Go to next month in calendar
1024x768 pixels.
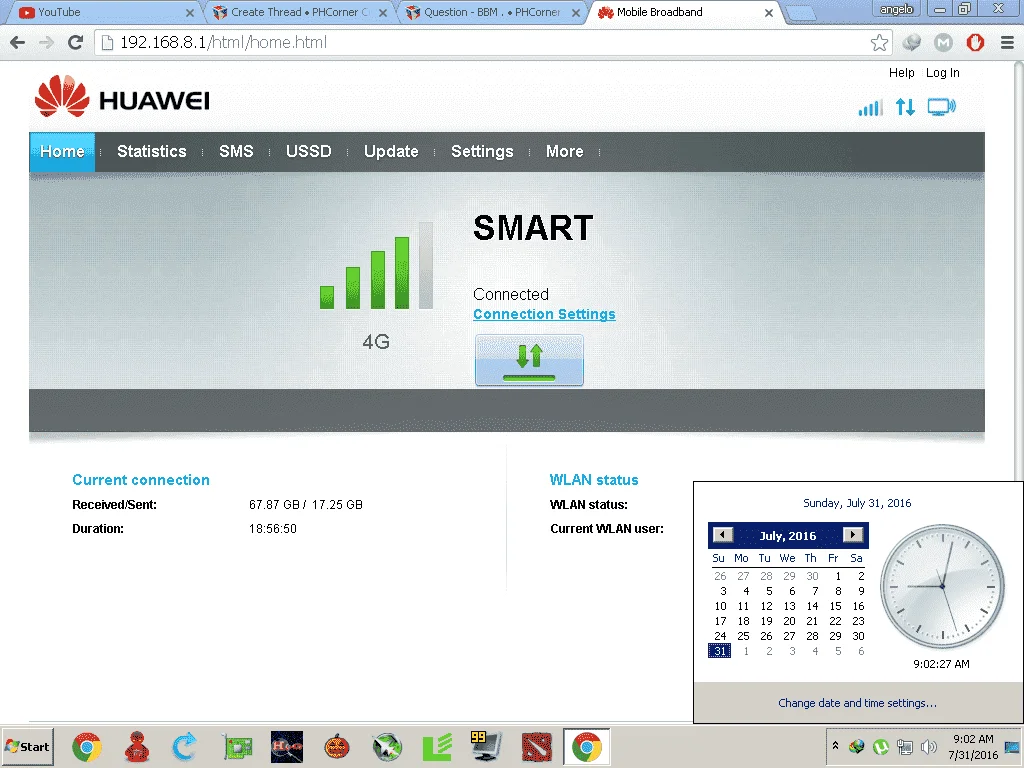click(853, 535)
